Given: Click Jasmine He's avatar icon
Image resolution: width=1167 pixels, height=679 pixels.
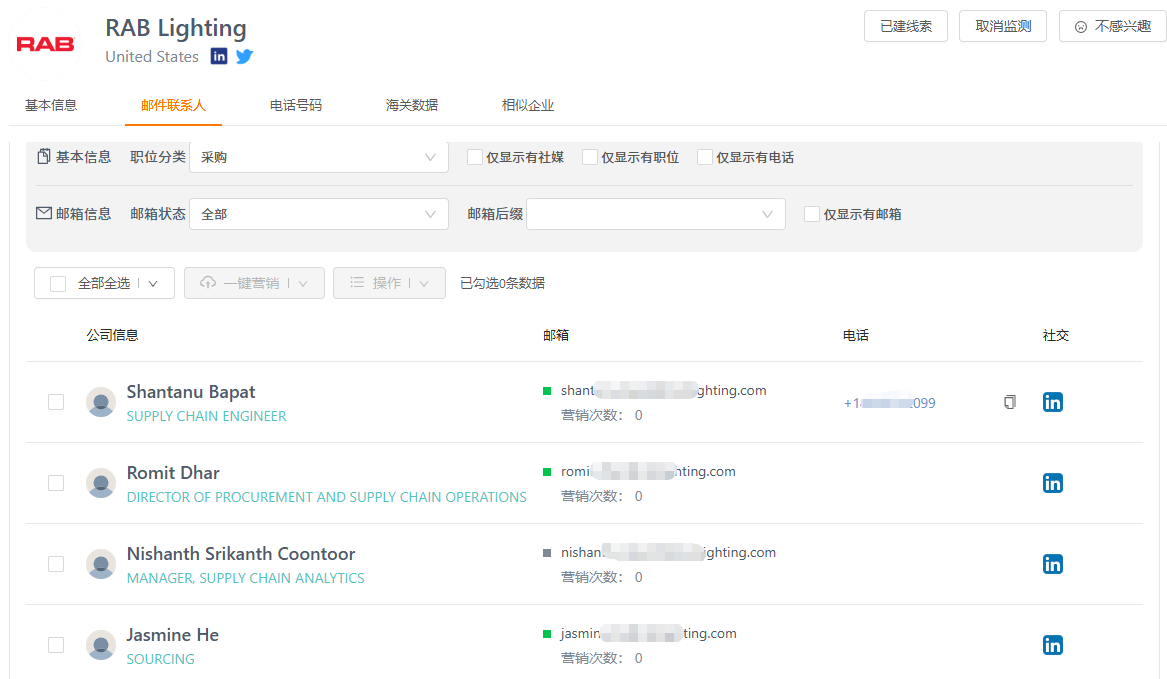Looking at the screenshot, I should (x=100, y=645).
